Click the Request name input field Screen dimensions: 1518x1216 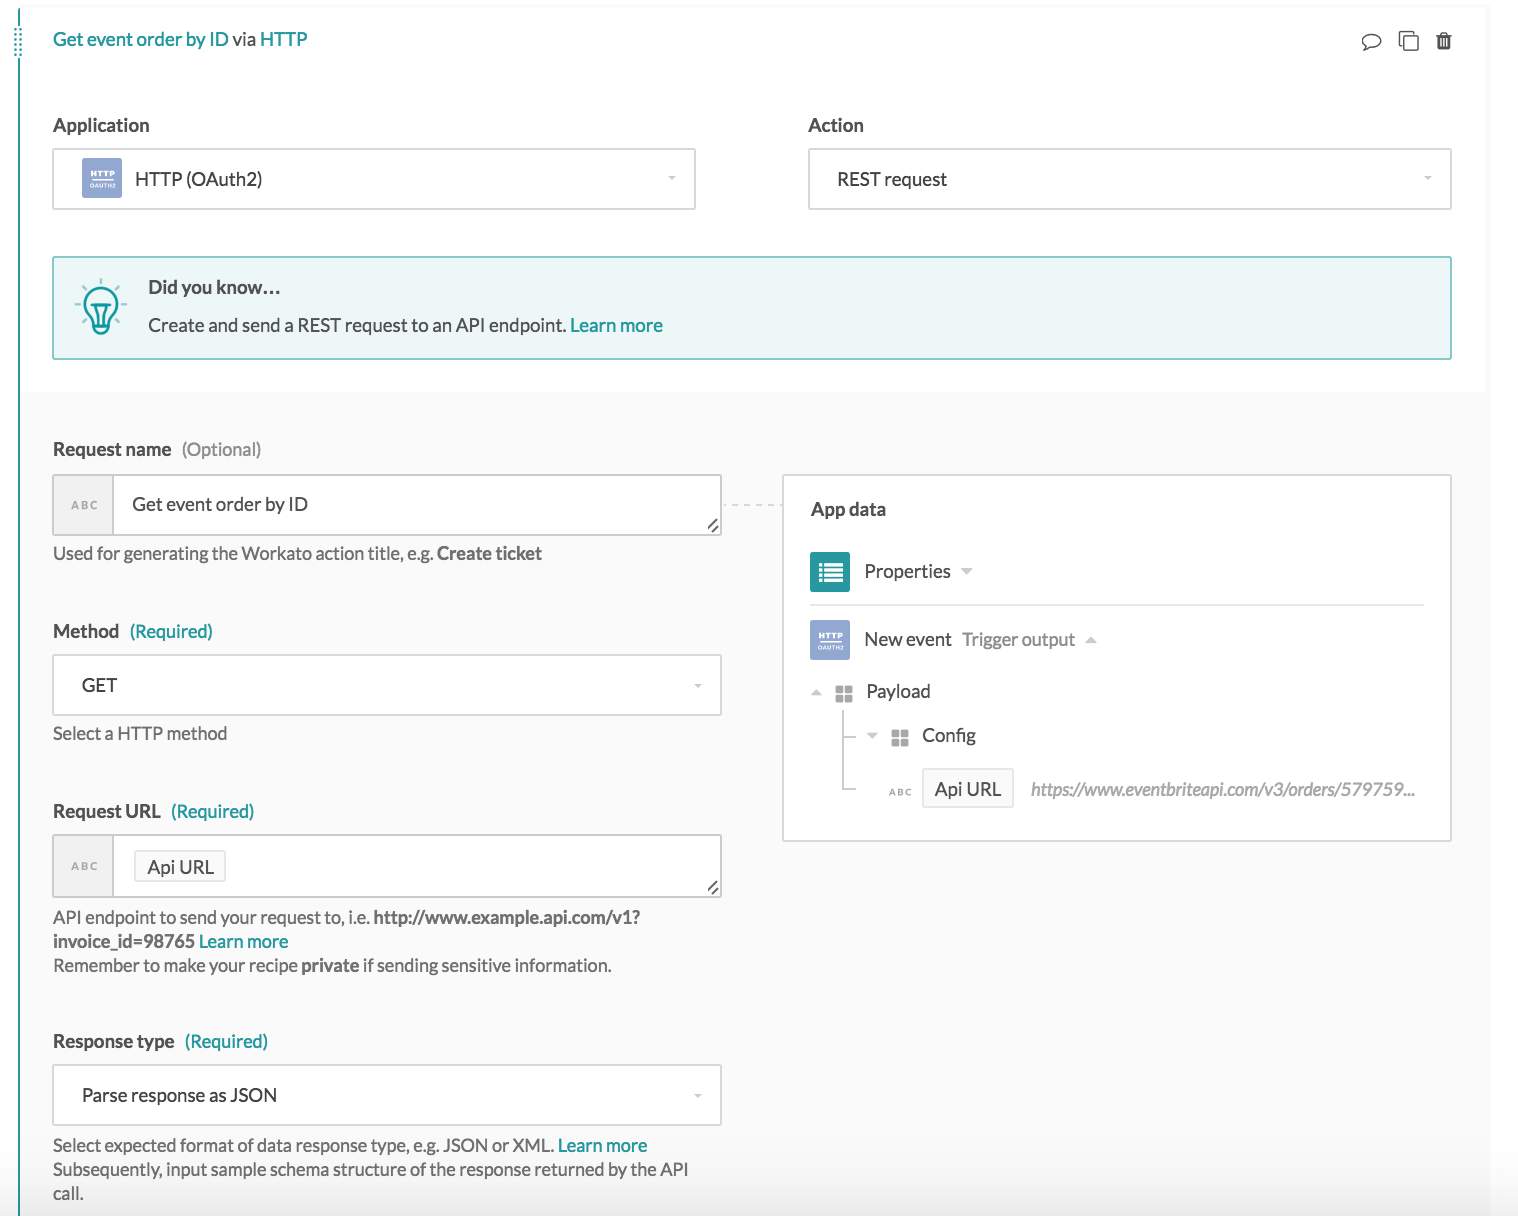pyautogui.click(x=415, y=505)
